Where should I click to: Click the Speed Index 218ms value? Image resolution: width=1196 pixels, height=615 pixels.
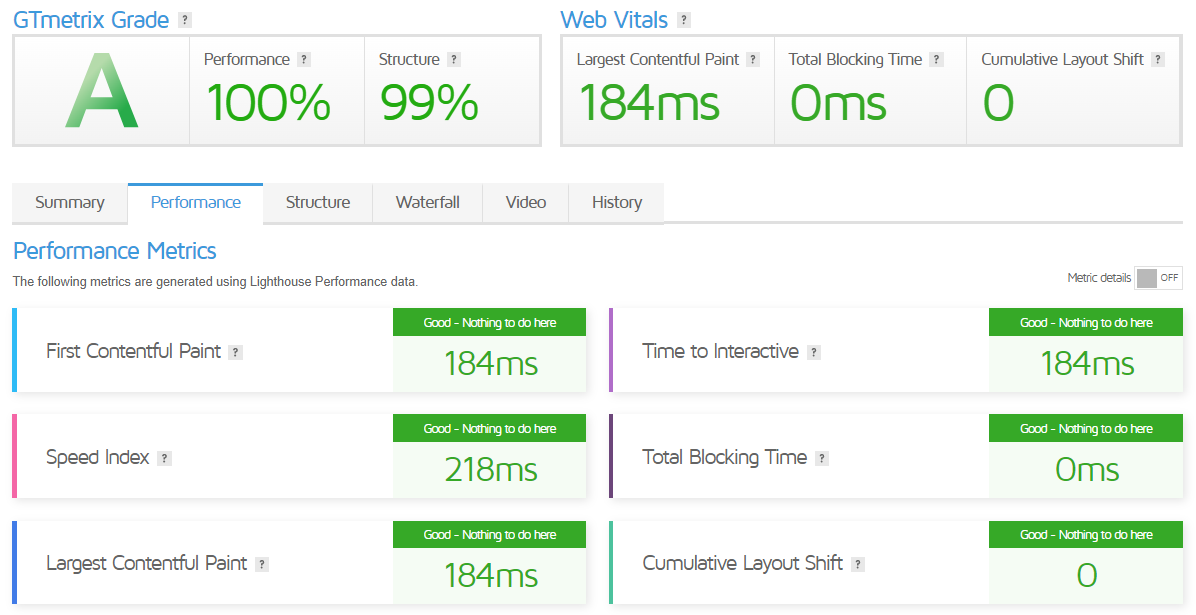(x=491, y=470)
